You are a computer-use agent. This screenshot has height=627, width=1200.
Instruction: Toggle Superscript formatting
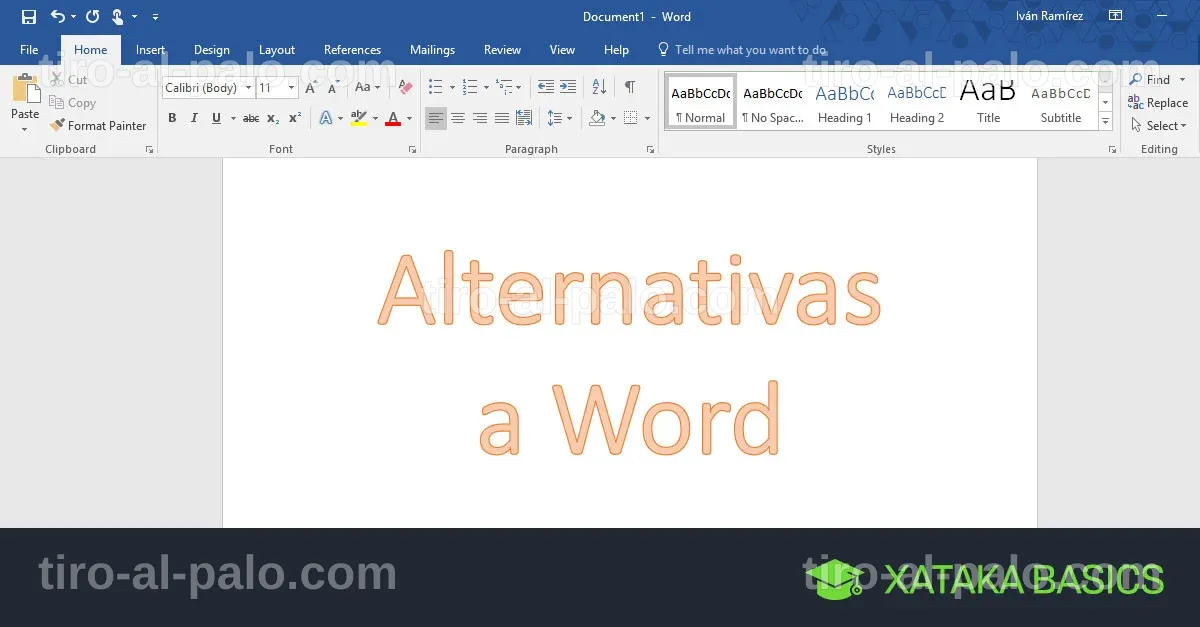click(295, 118)
